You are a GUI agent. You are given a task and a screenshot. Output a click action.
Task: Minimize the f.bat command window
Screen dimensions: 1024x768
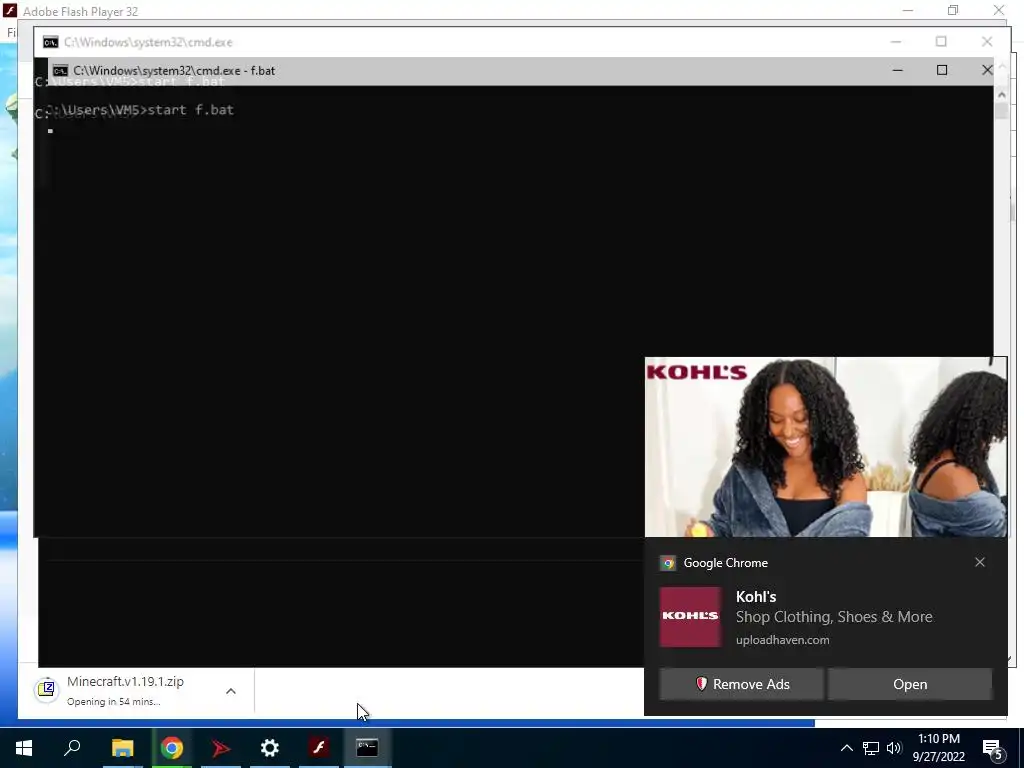[x=898, y=70]
